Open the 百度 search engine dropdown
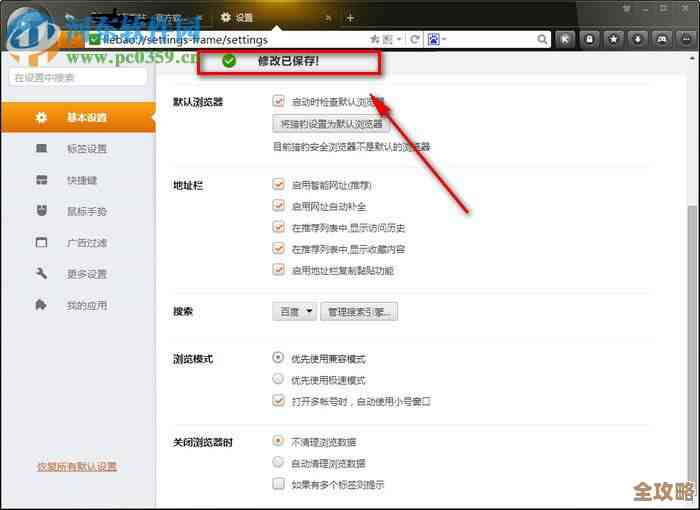The height and width of the screenshot is (510, 700). 295,312
